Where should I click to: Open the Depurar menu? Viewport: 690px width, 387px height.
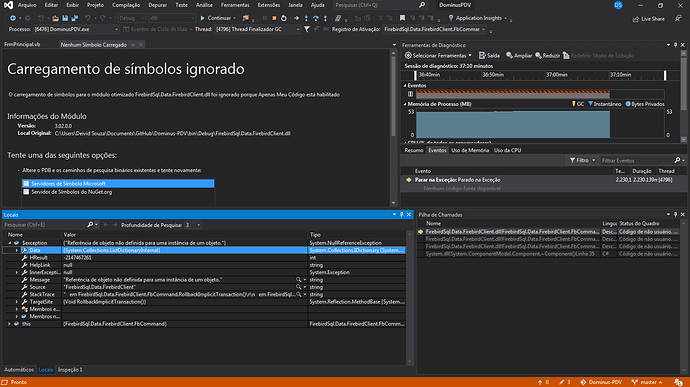coord(157,5)
